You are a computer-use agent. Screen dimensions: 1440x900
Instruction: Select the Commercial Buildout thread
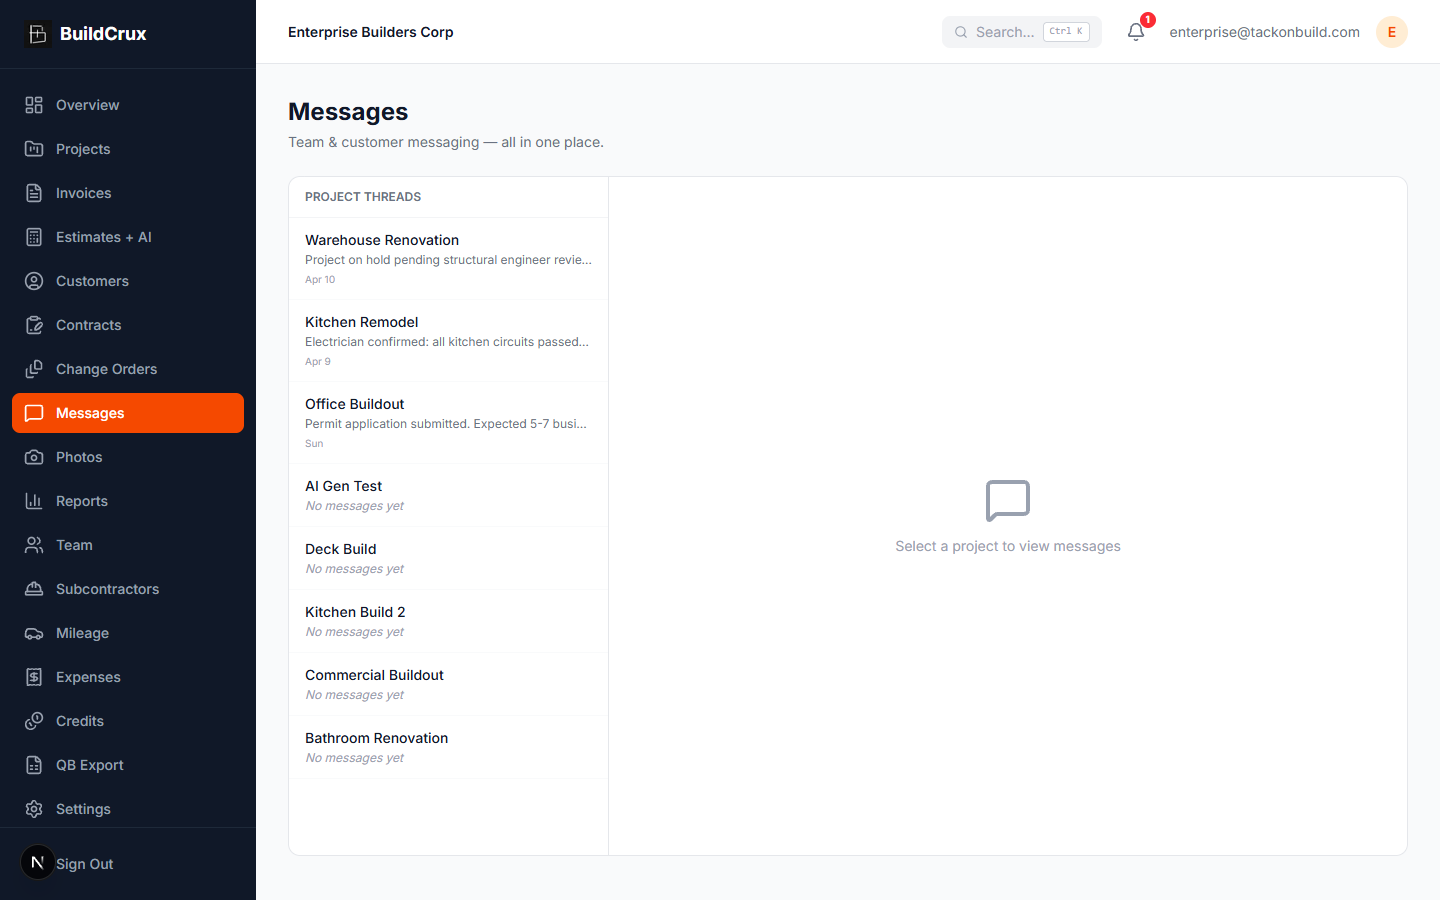(448, 684)
